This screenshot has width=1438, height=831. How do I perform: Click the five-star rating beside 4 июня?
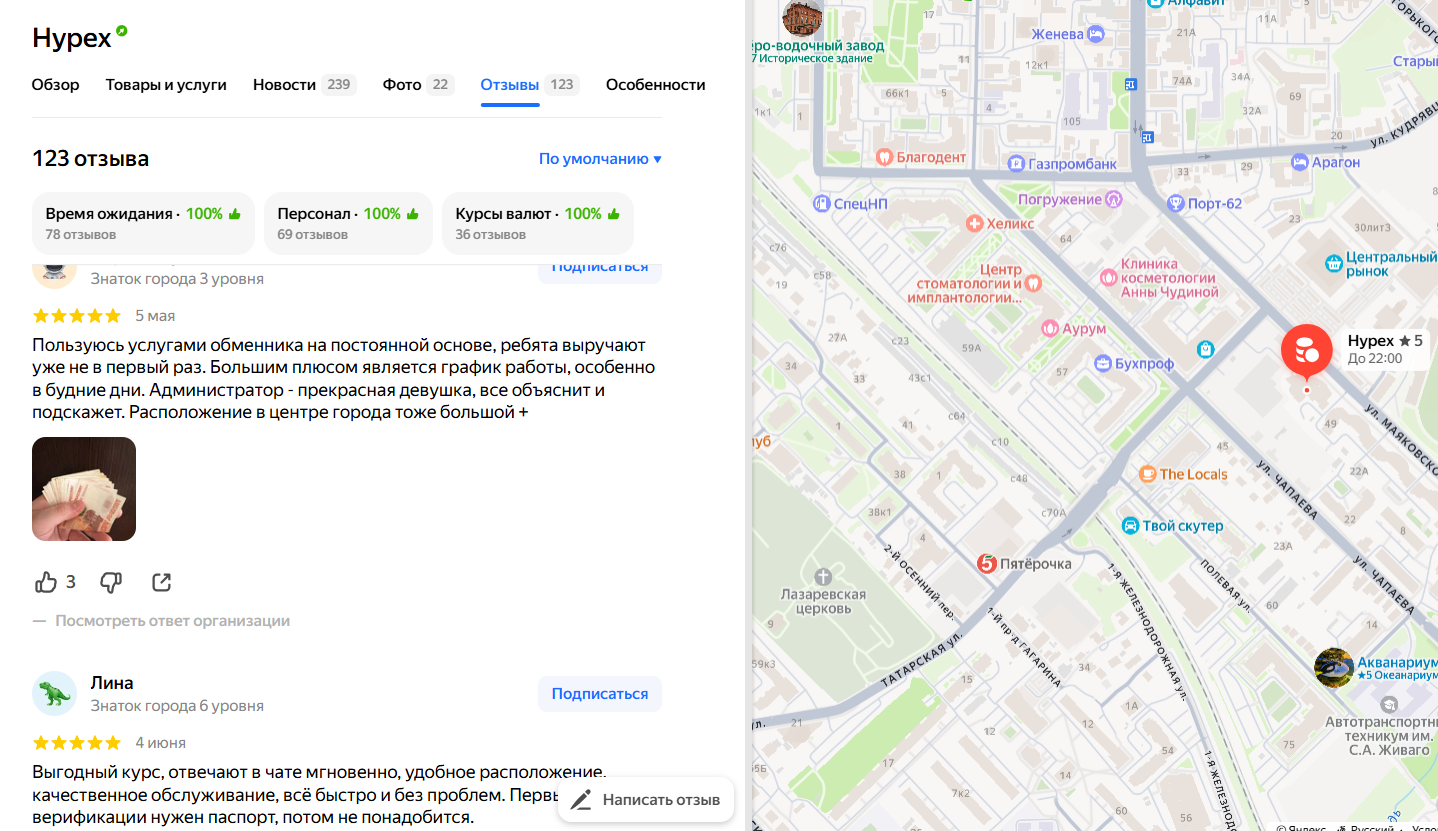pos(77,743)
